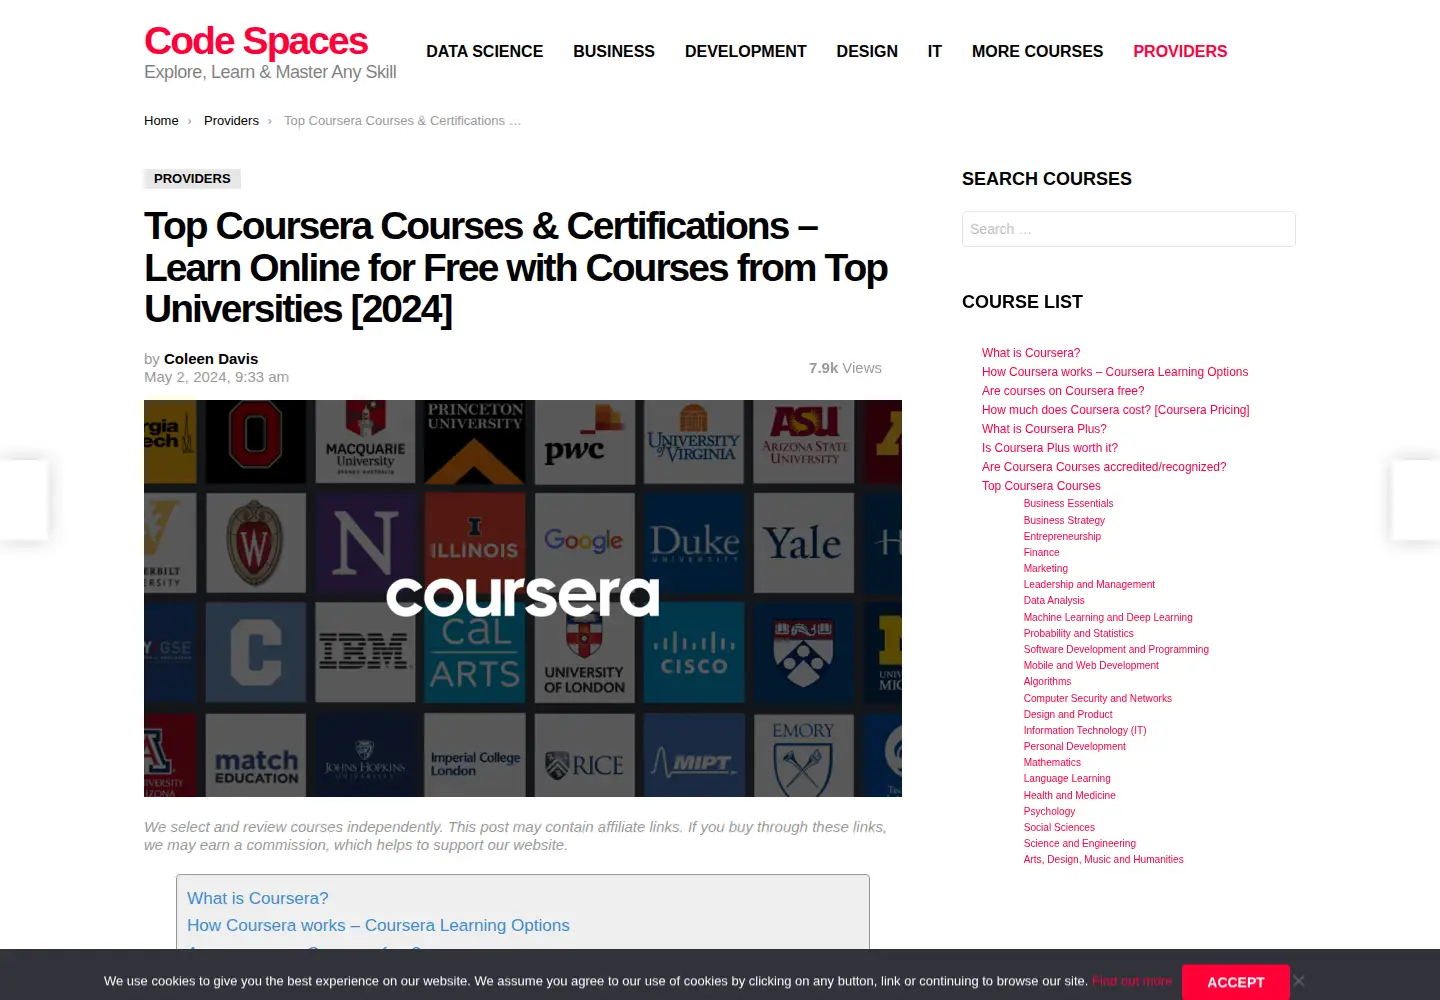Open 'What is Coursera Plus?' sidebar link
The height and width of the screenshot is (1000, 1440).
(x=1044, y=429)
